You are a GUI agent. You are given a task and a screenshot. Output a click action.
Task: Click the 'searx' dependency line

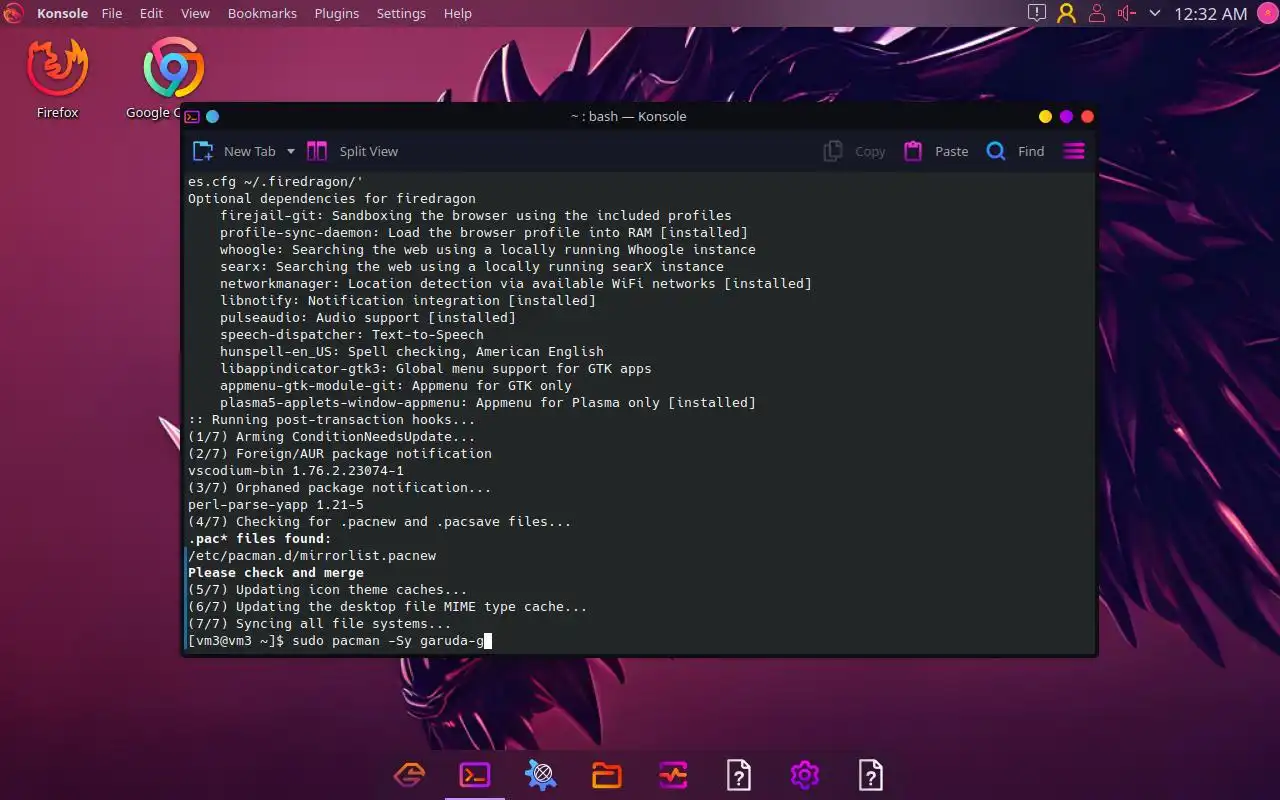472,266
